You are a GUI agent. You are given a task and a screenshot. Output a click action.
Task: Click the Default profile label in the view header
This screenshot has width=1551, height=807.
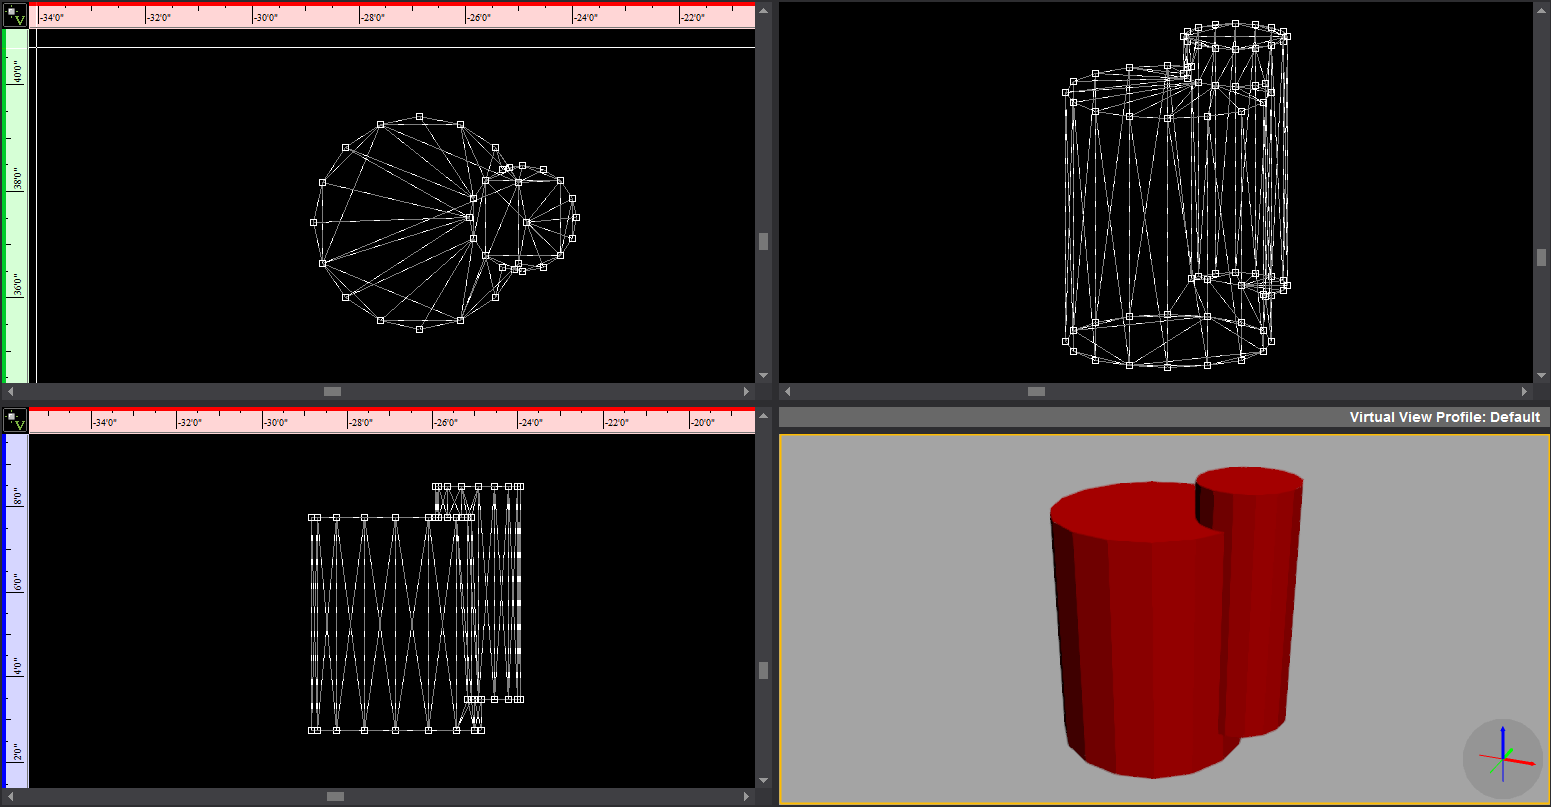pyautogui.click(x=1516, y=417)
